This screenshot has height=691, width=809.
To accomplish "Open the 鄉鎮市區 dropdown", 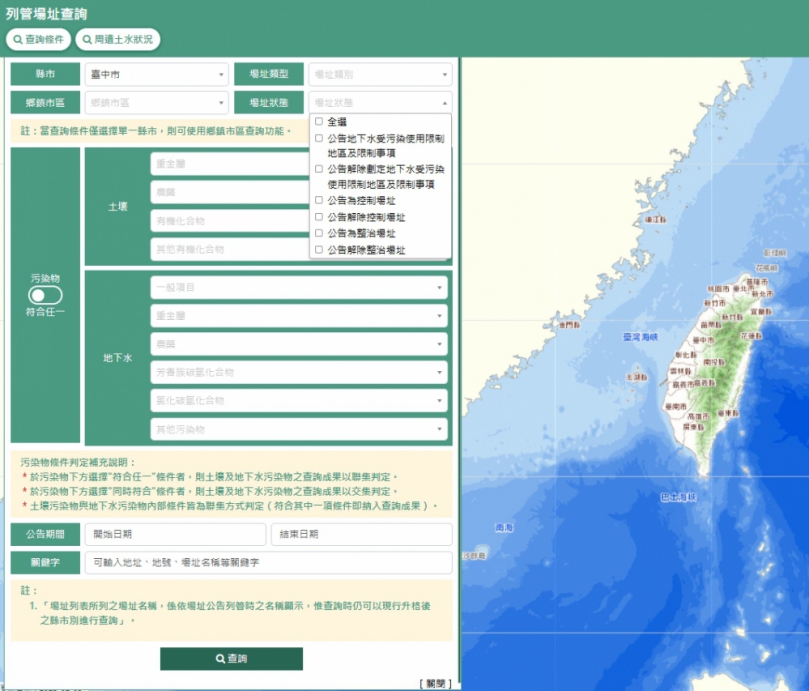I will (x=156, y=102).
